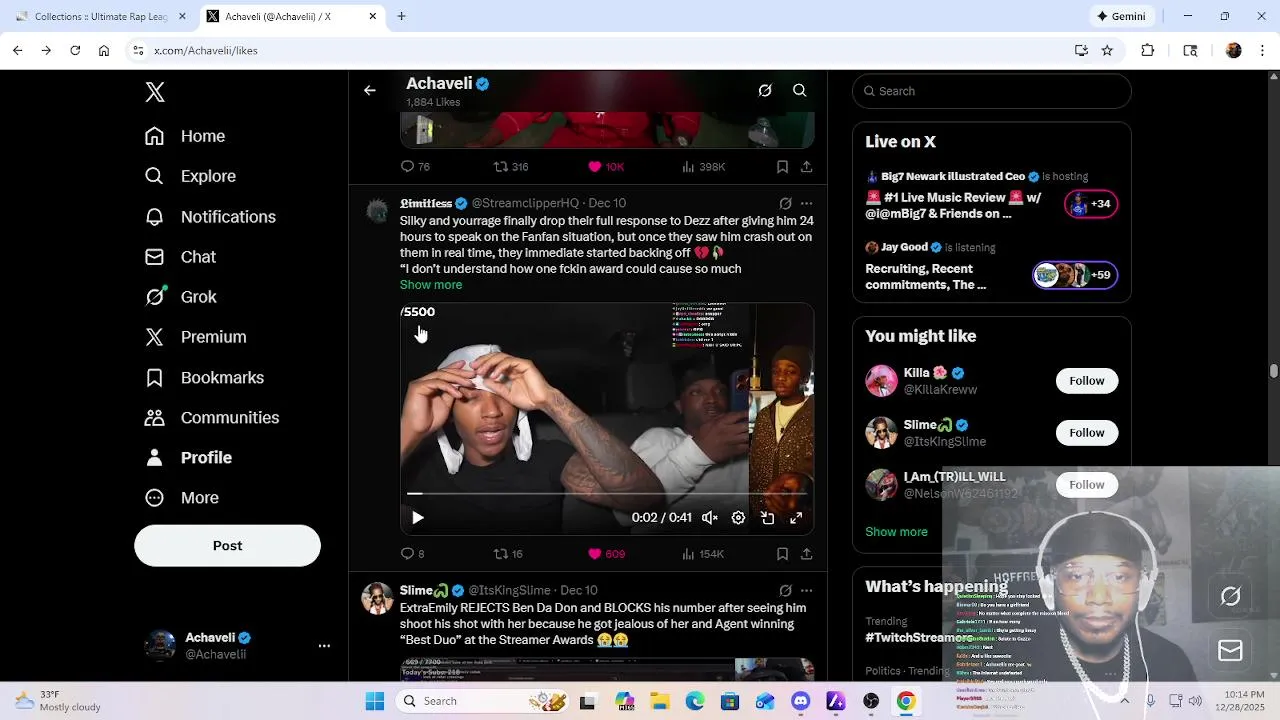Unlike the post with 10K likes

click(x=606, y=167)
